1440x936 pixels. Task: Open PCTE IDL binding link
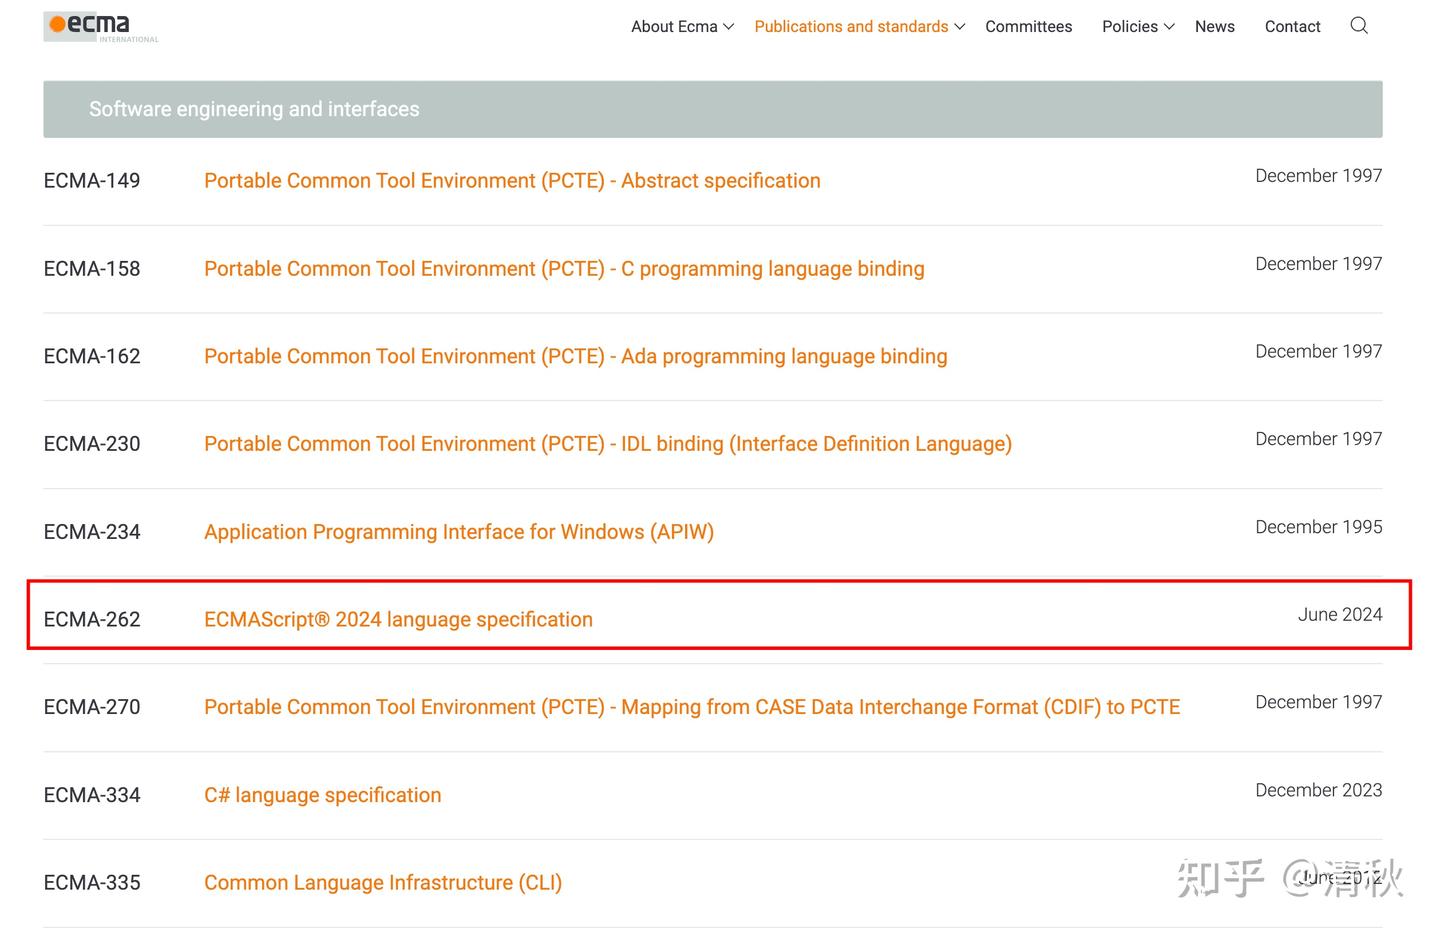point(607,444)
